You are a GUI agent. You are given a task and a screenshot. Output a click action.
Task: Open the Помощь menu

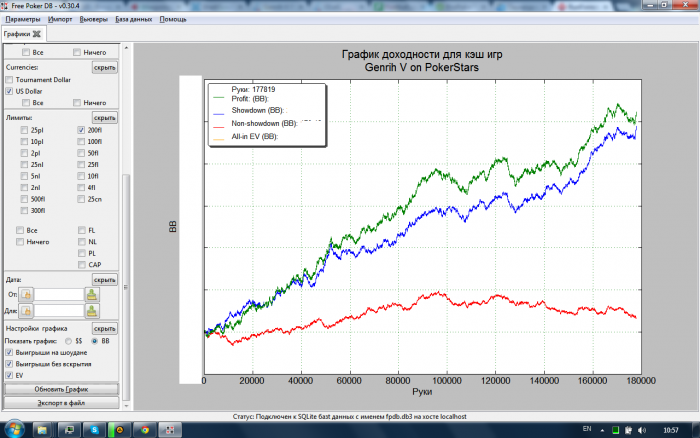(x=173, y=19)
